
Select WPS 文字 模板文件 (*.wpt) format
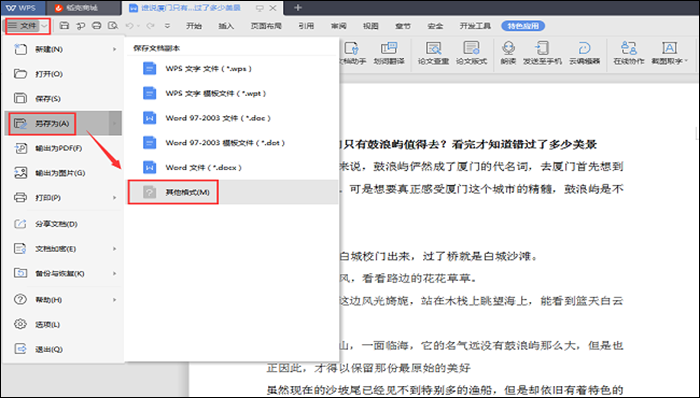[232, 93]
